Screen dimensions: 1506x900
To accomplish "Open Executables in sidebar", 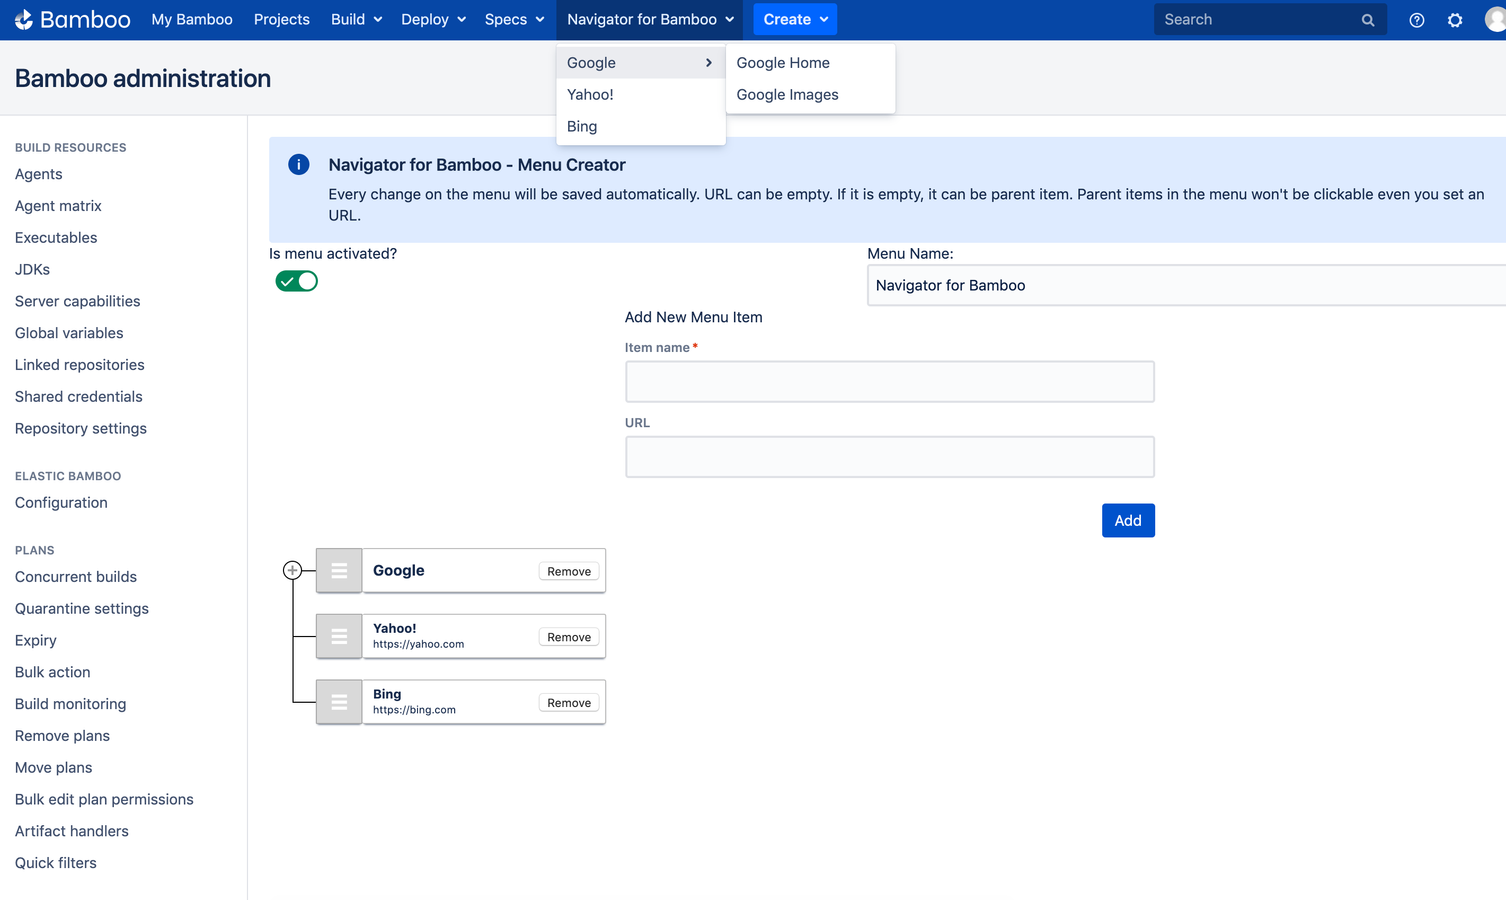I will point(56,238).
